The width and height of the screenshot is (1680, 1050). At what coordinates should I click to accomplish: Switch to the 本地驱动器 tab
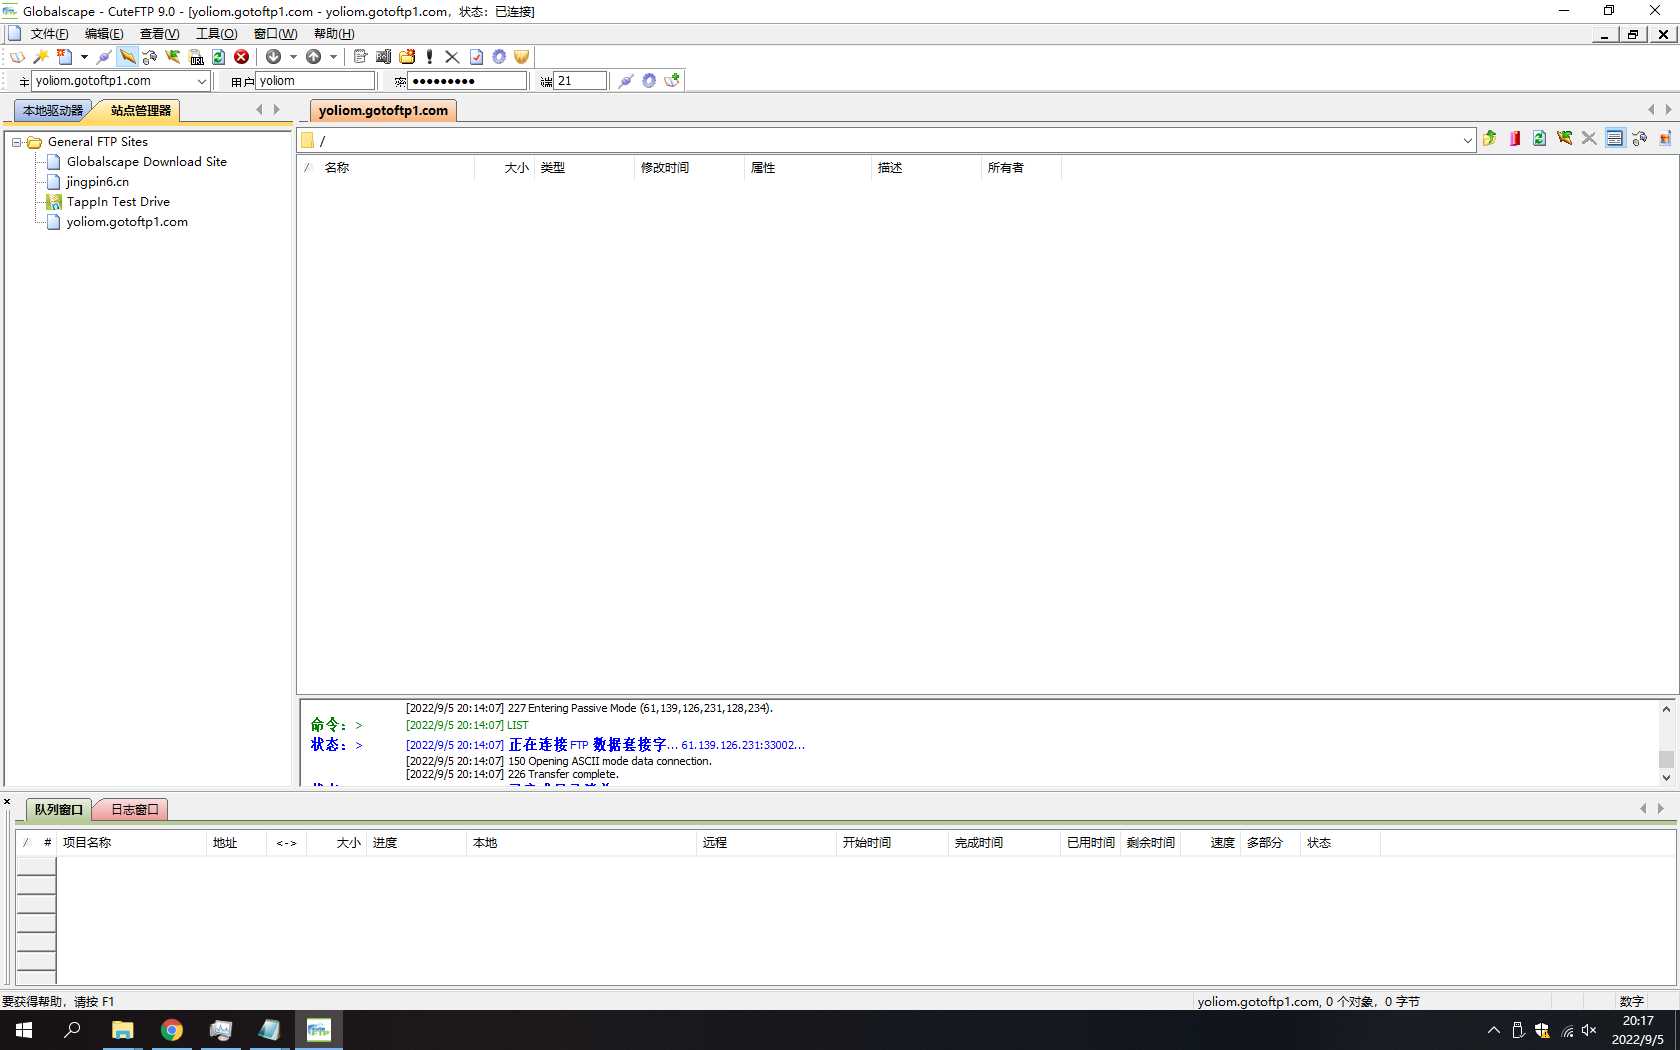coord(53,111)
